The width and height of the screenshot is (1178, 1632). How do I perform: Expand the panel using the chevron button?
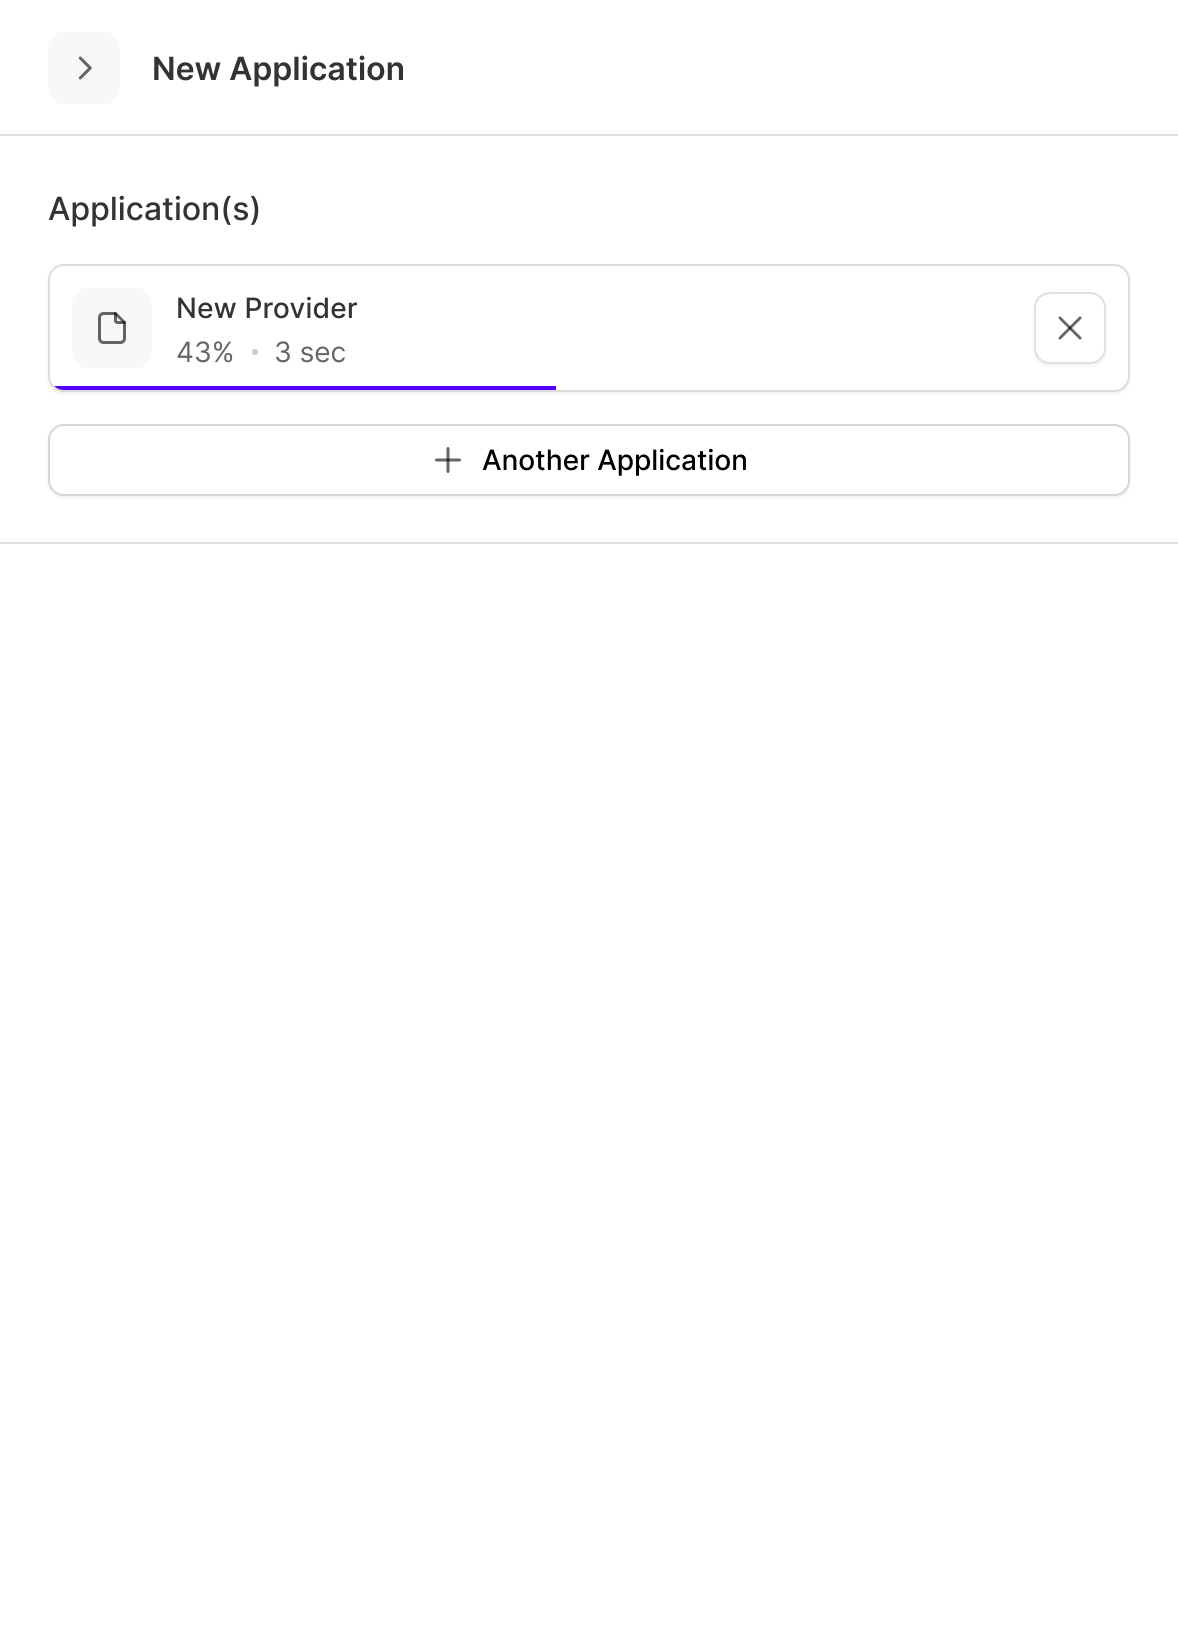coord(84,68)
